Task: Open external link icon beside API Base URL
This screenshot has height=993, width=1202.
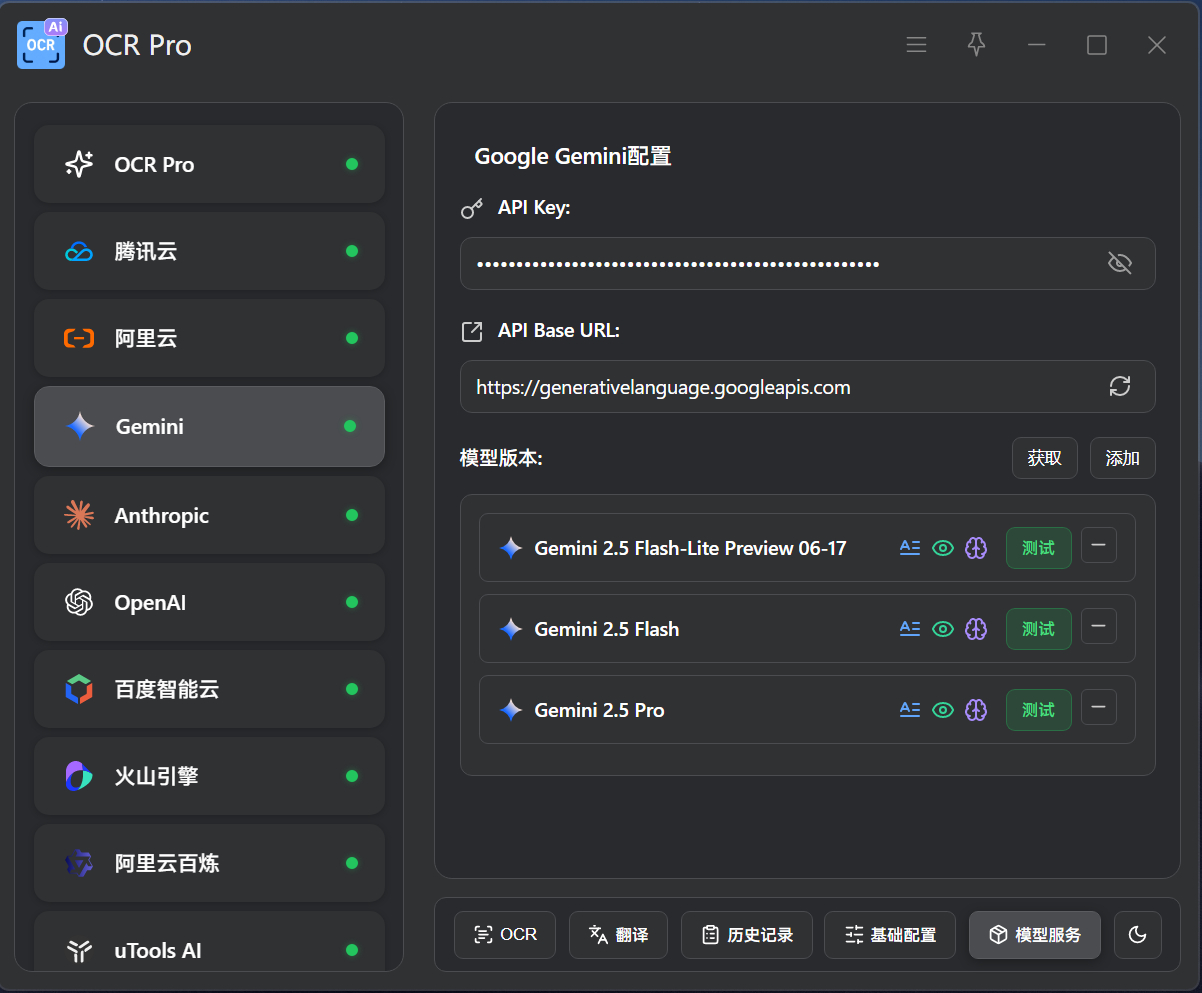Action: 472,331
